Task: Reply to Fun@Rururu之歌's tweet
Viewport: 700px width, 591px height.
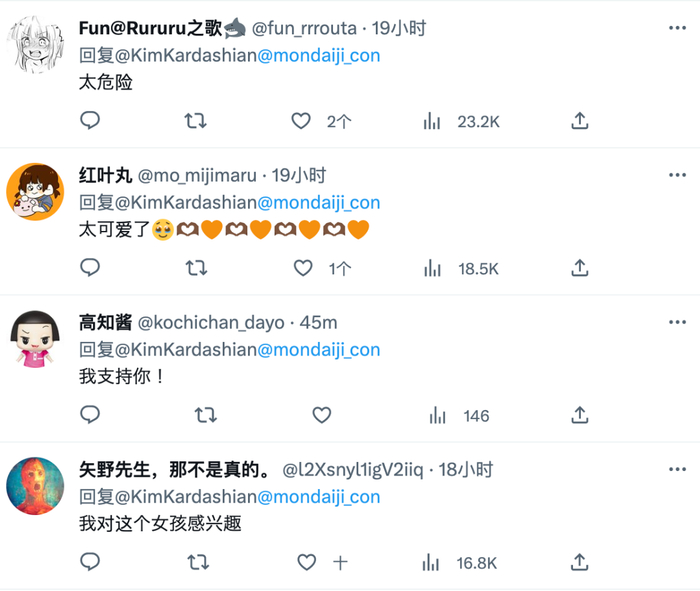Action: [90, 121]
